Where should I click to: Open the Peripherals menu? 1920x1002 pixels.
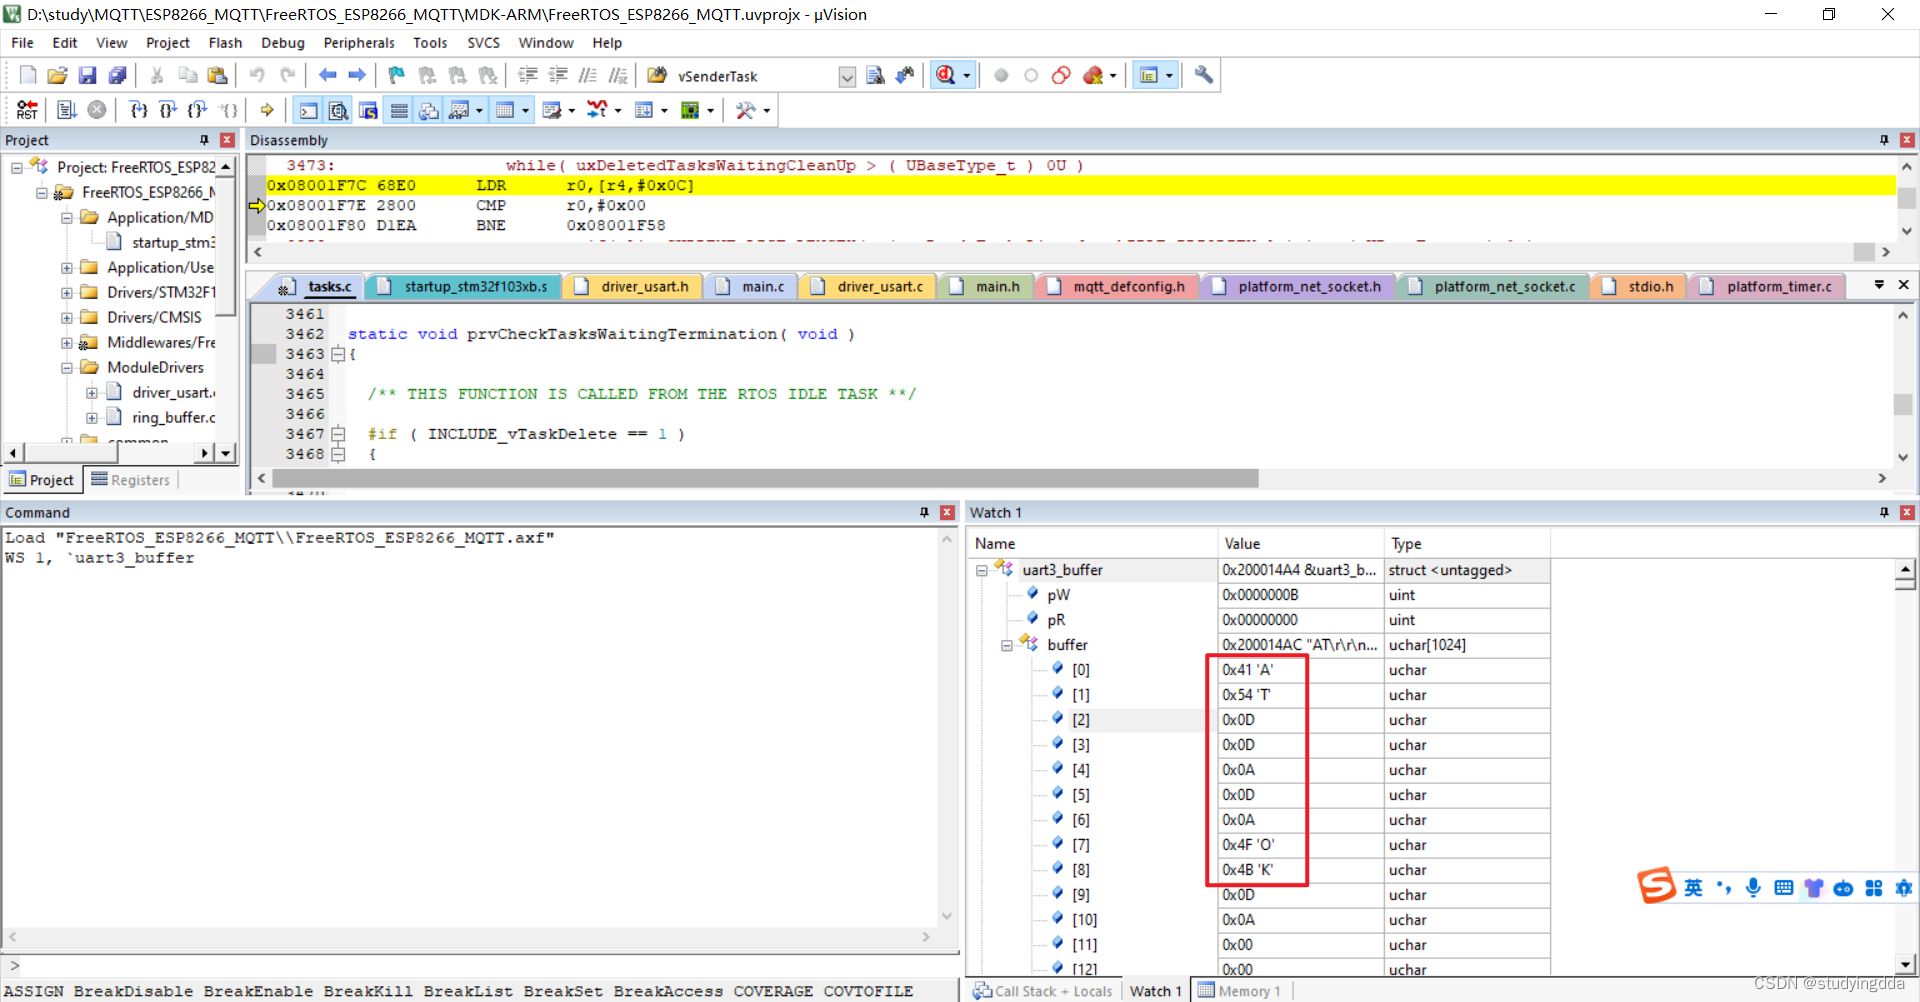pyautogui.click(x=359, y=43)
